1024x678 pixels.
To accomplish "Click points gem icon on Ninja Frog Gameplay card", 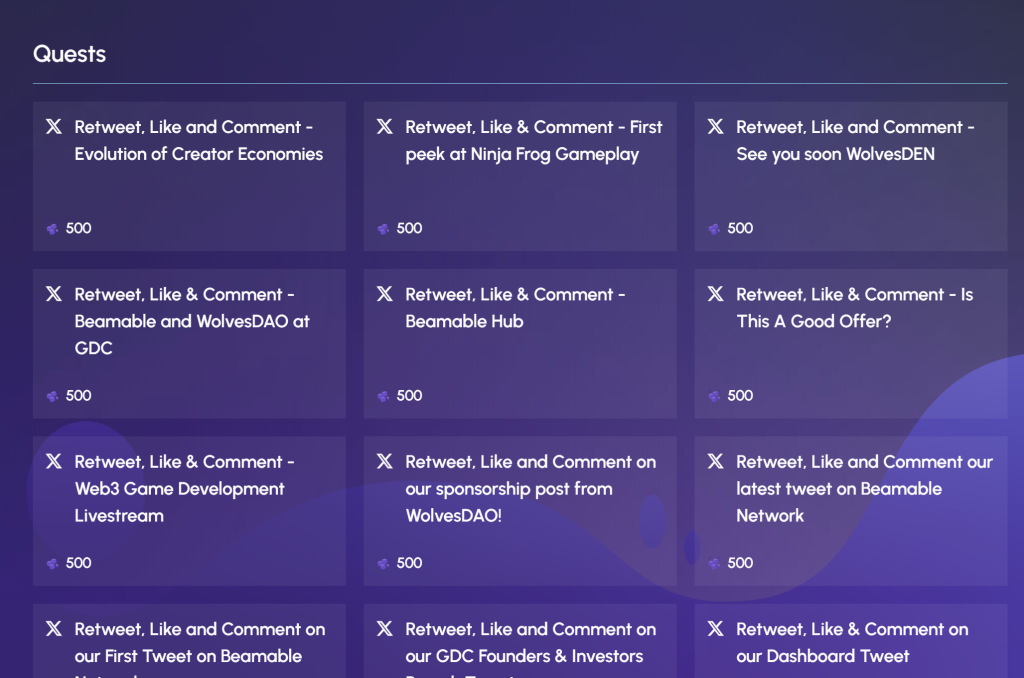I will coord(383,229).
